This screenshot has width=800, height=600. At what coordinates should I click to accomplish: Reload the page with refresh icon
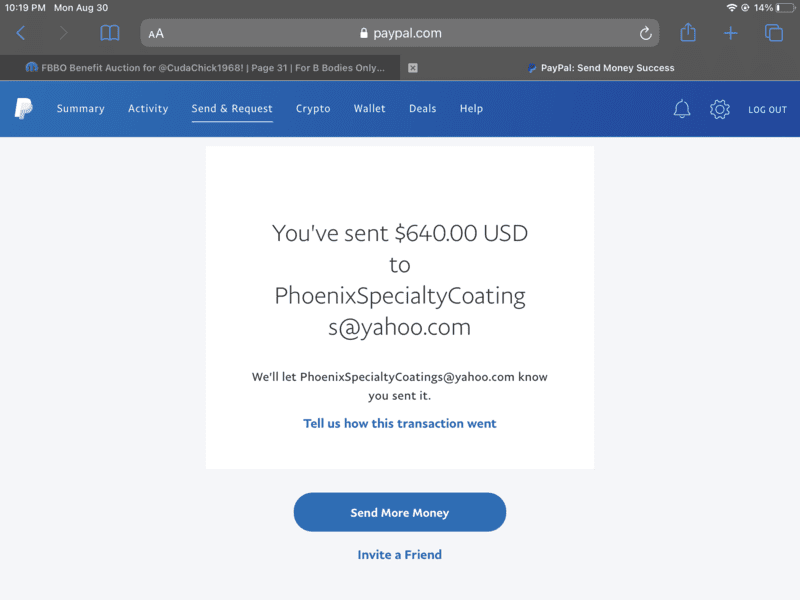[x=646, y=33]
